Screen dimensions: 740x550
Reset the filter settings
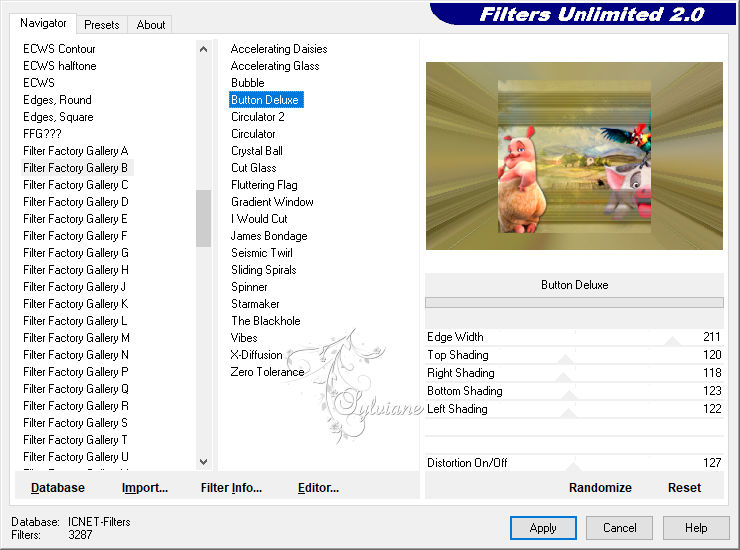(684, 488)
